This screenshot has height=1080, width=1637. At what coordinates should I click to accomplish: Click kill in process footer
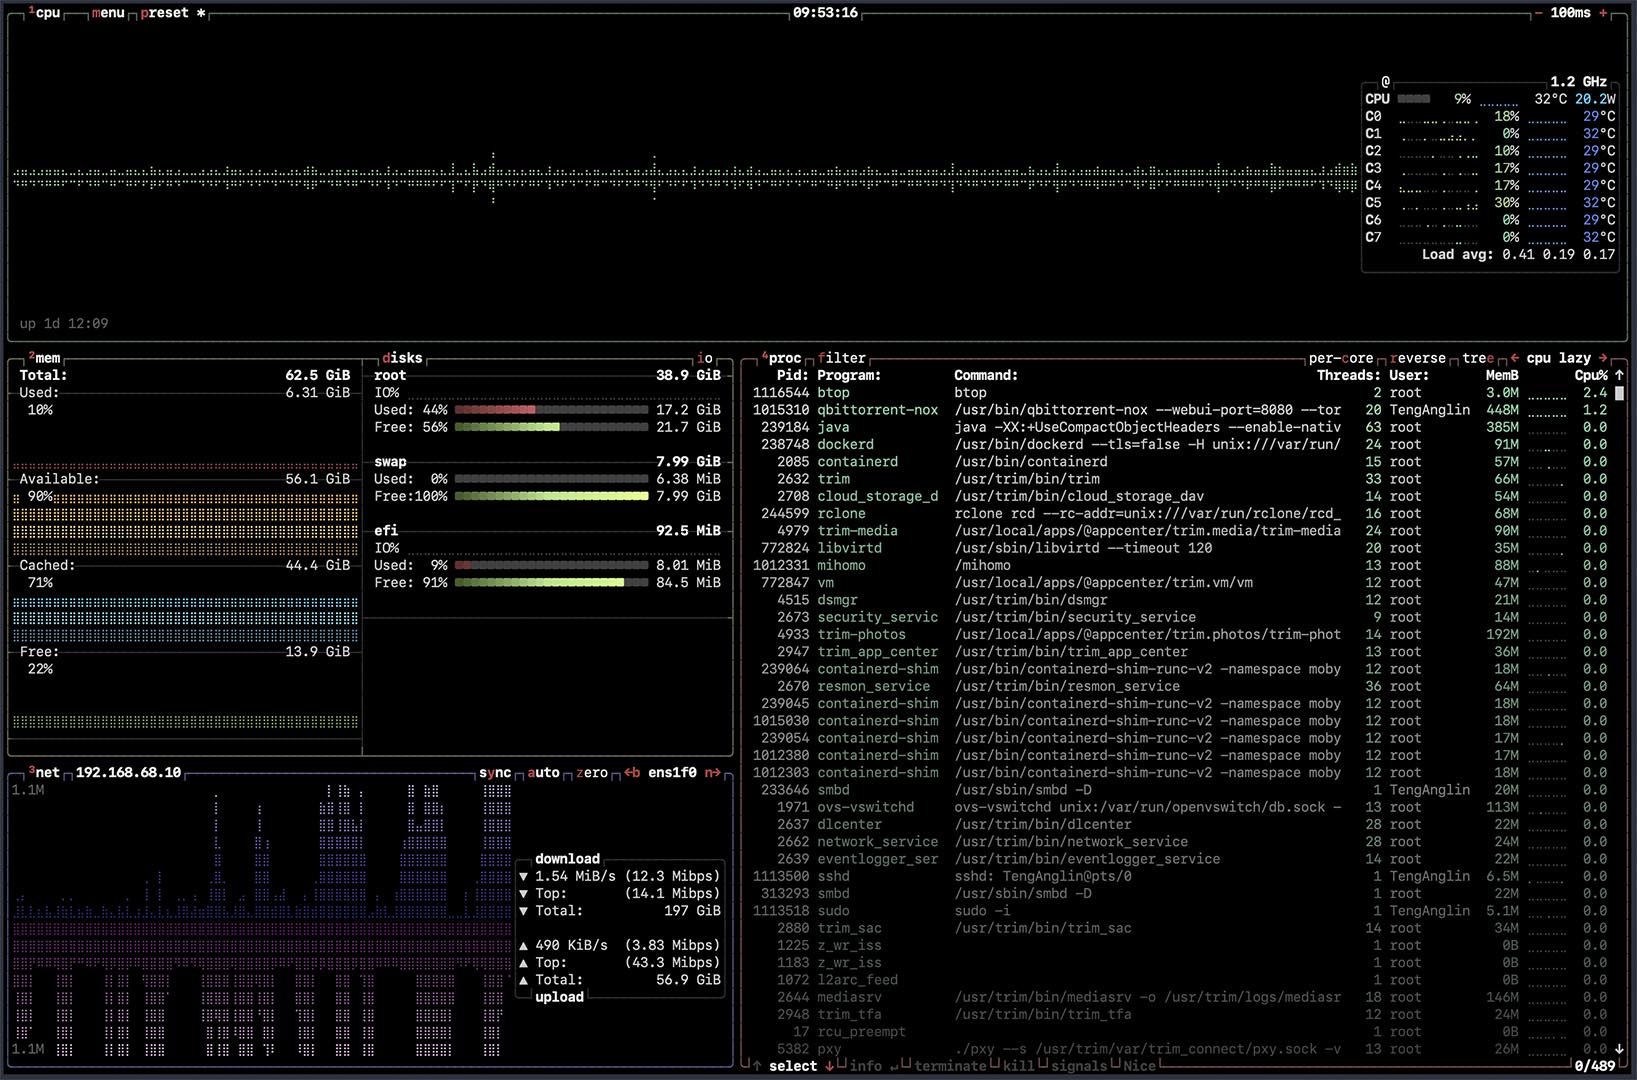(x=1018, y=1066)
